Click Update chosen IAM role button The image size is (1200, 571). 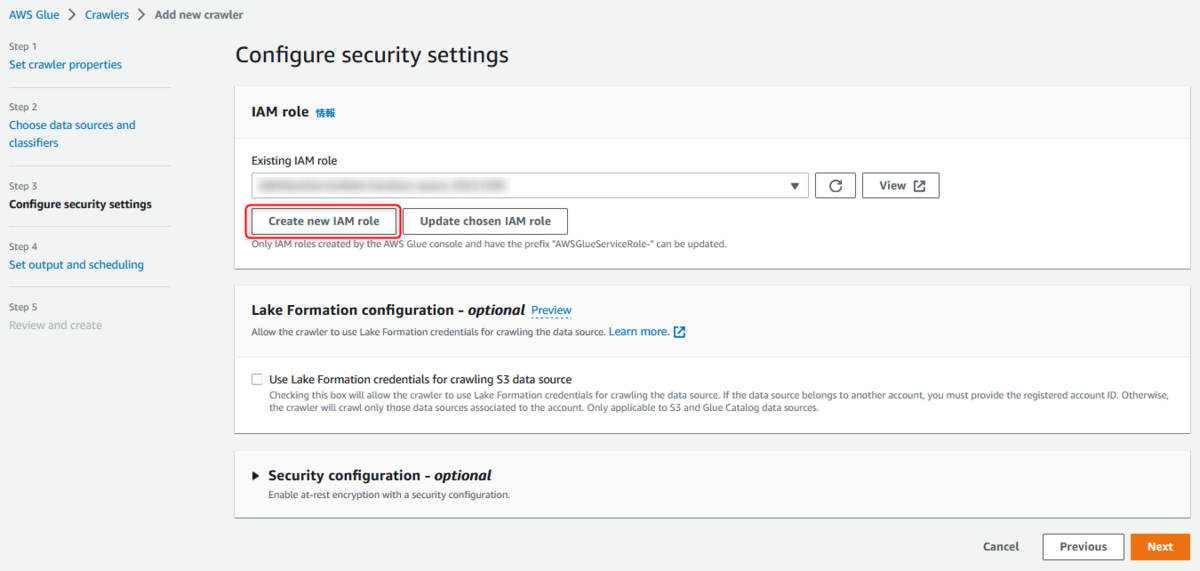[485, 221]
